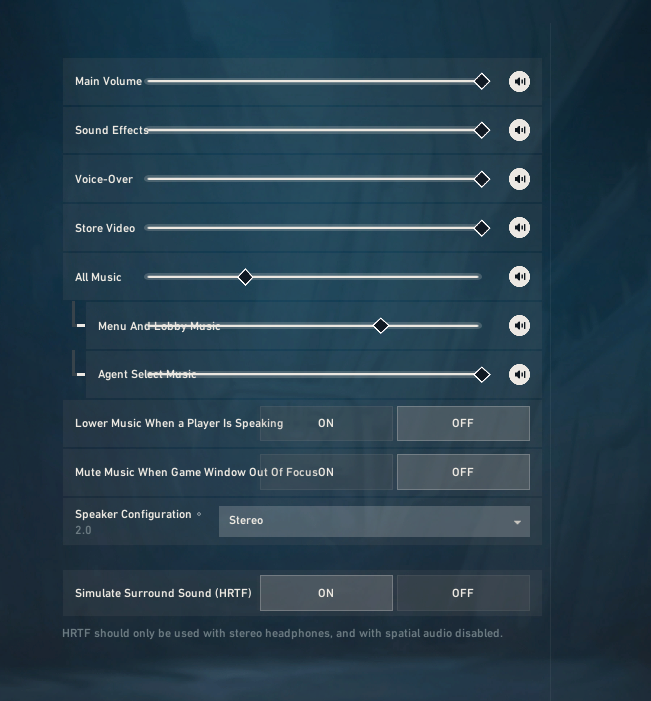Open the Speaker Configuration Stereo dropdown
The image size is (651, 701).
pos(374,521)
